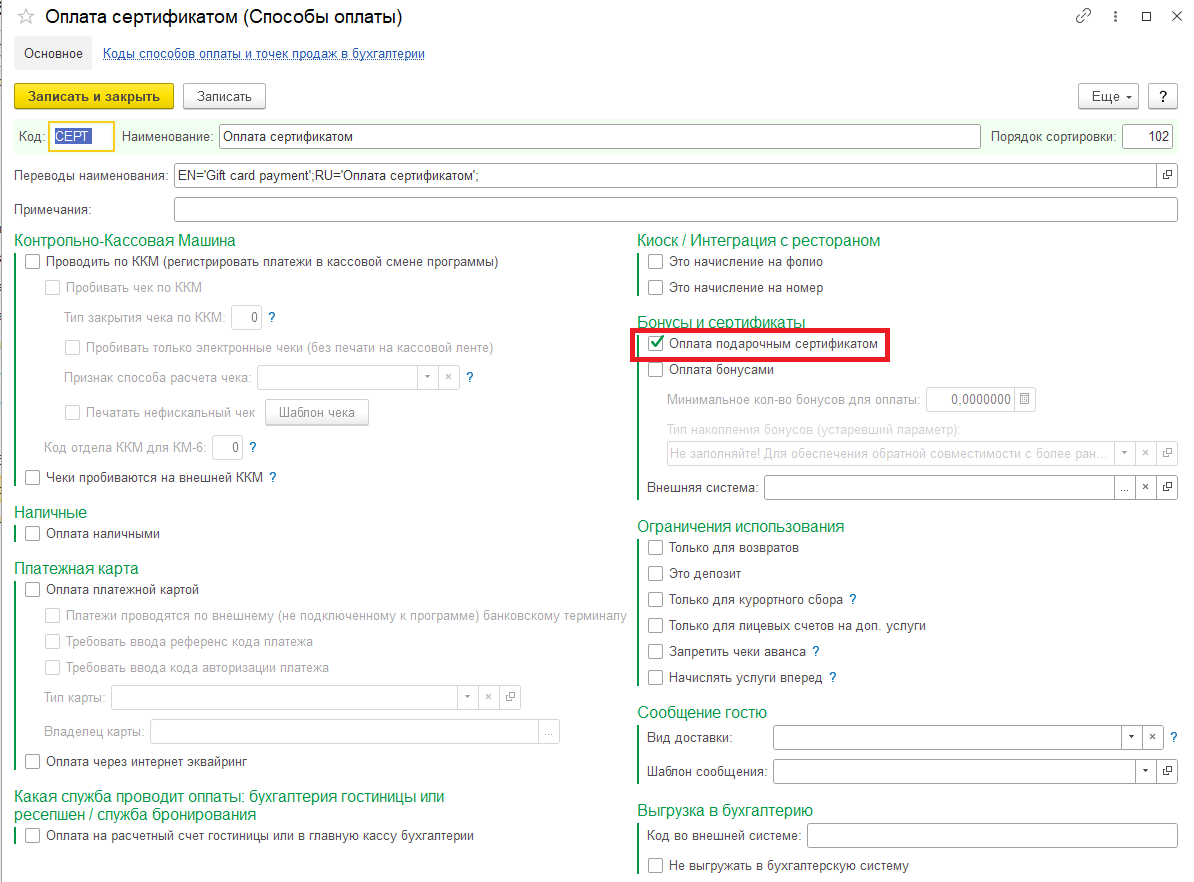The image size is (1194, 882).
Task: Check Оплата наличными
Action: pyautogui.click(x=33, y=534)
